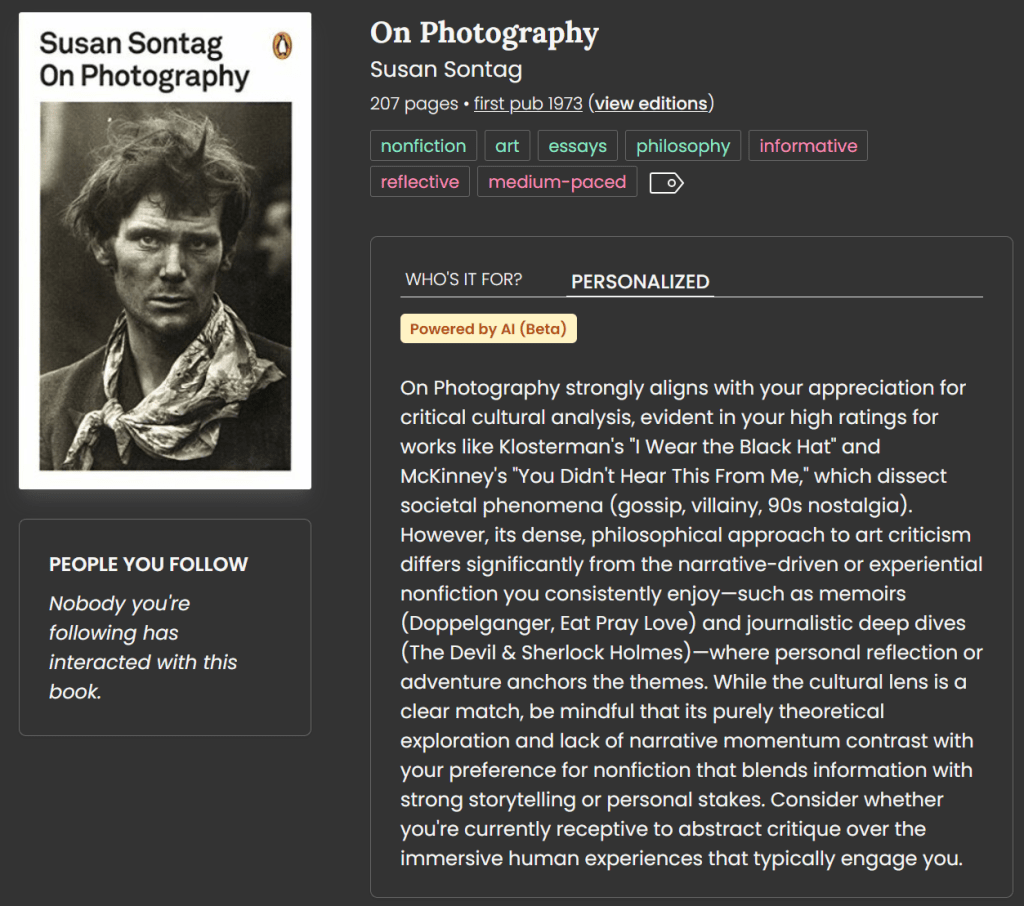Click the Powered by AI (Beta) badge
The width and height of the screenshot is (1024, 906).
pyautogui.click(x=488, y=327)
